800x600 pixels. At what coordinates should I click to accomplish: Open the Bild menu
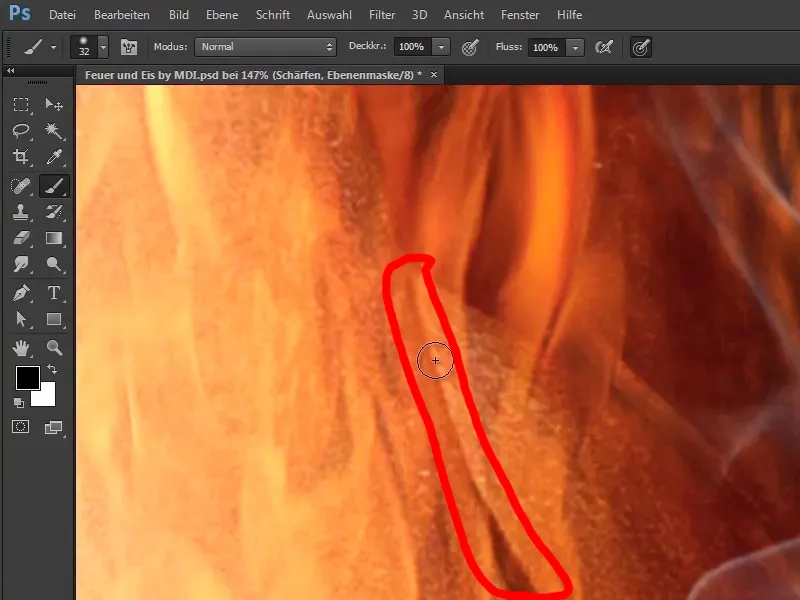(179, 15)
